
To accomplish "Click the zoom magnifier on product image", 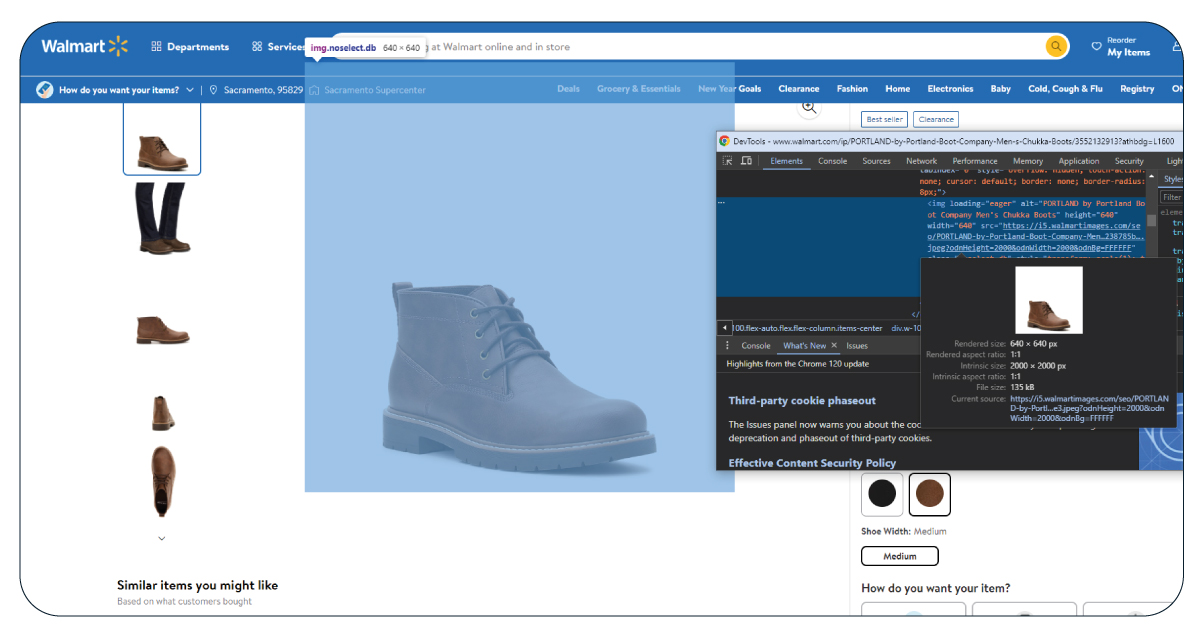I will 809,107.
